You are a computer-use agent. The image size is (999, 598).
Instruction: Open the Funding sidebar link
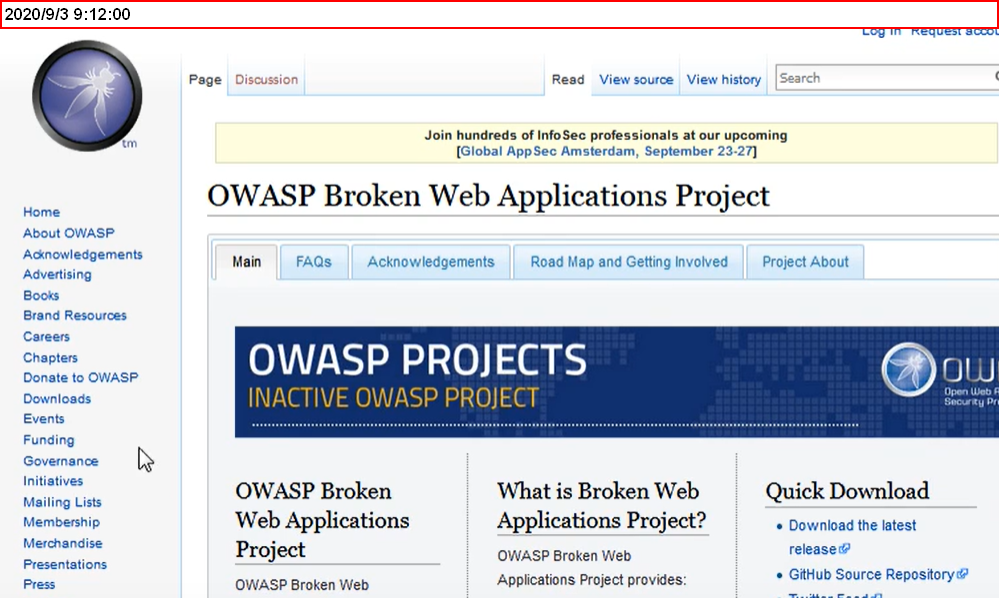48,440
